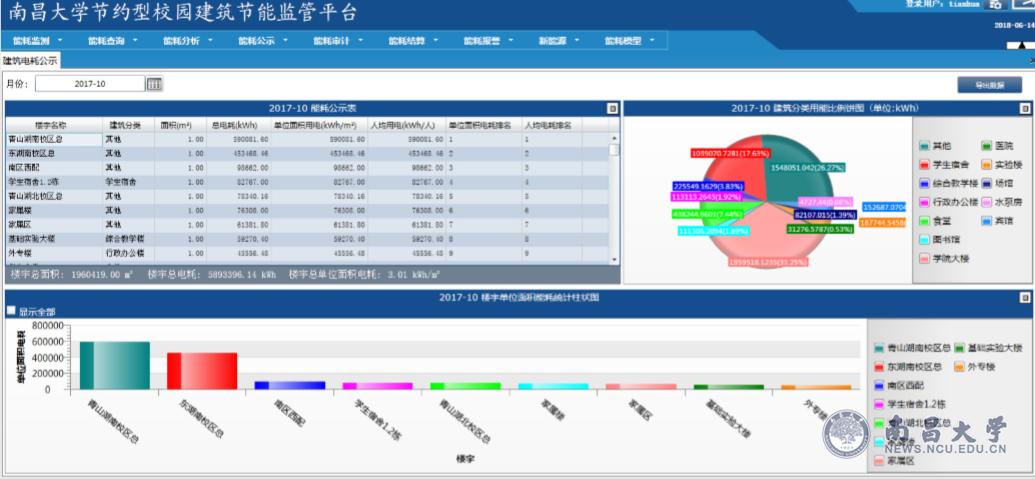Click 场馆 navy swatch in pie legend
Screen dimensions: 1035x479
(x=986, y=183)
